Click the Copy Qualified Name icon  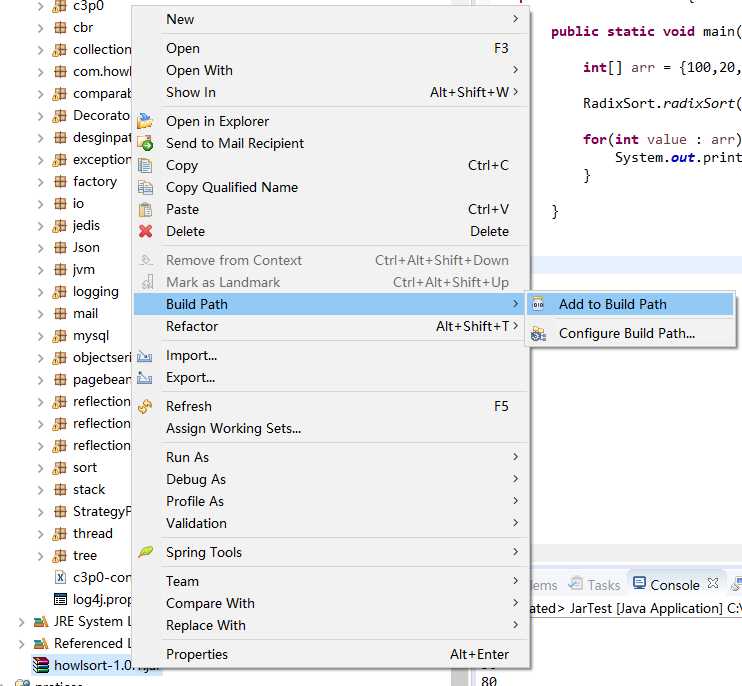coord(146,187)
